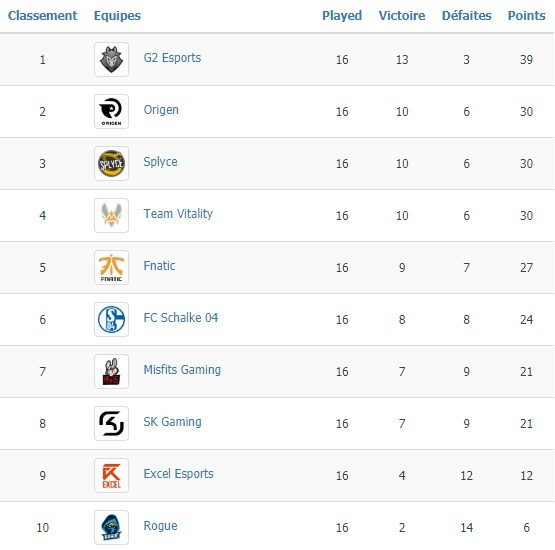Click the orange Fnatic logo
555x550 pixels.
click(111, 268)
